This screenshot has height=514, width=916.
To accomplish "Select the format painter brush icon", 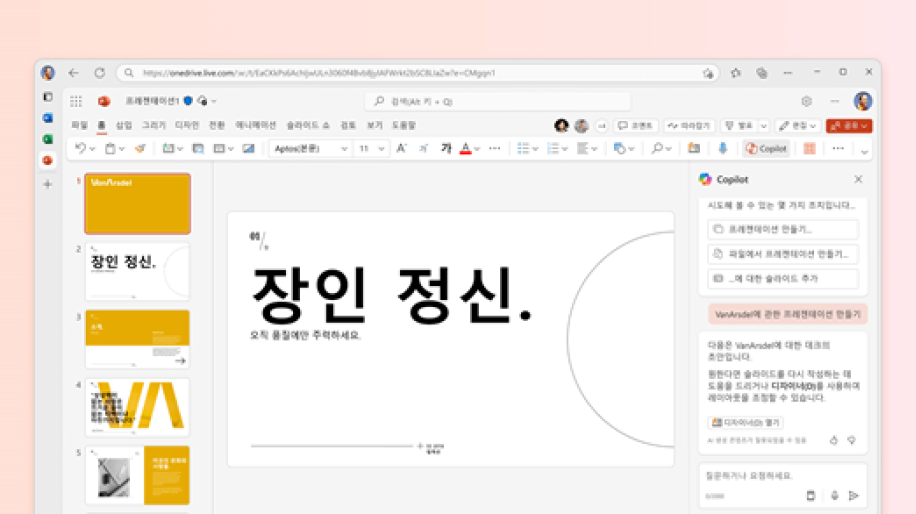I will 140,148.
